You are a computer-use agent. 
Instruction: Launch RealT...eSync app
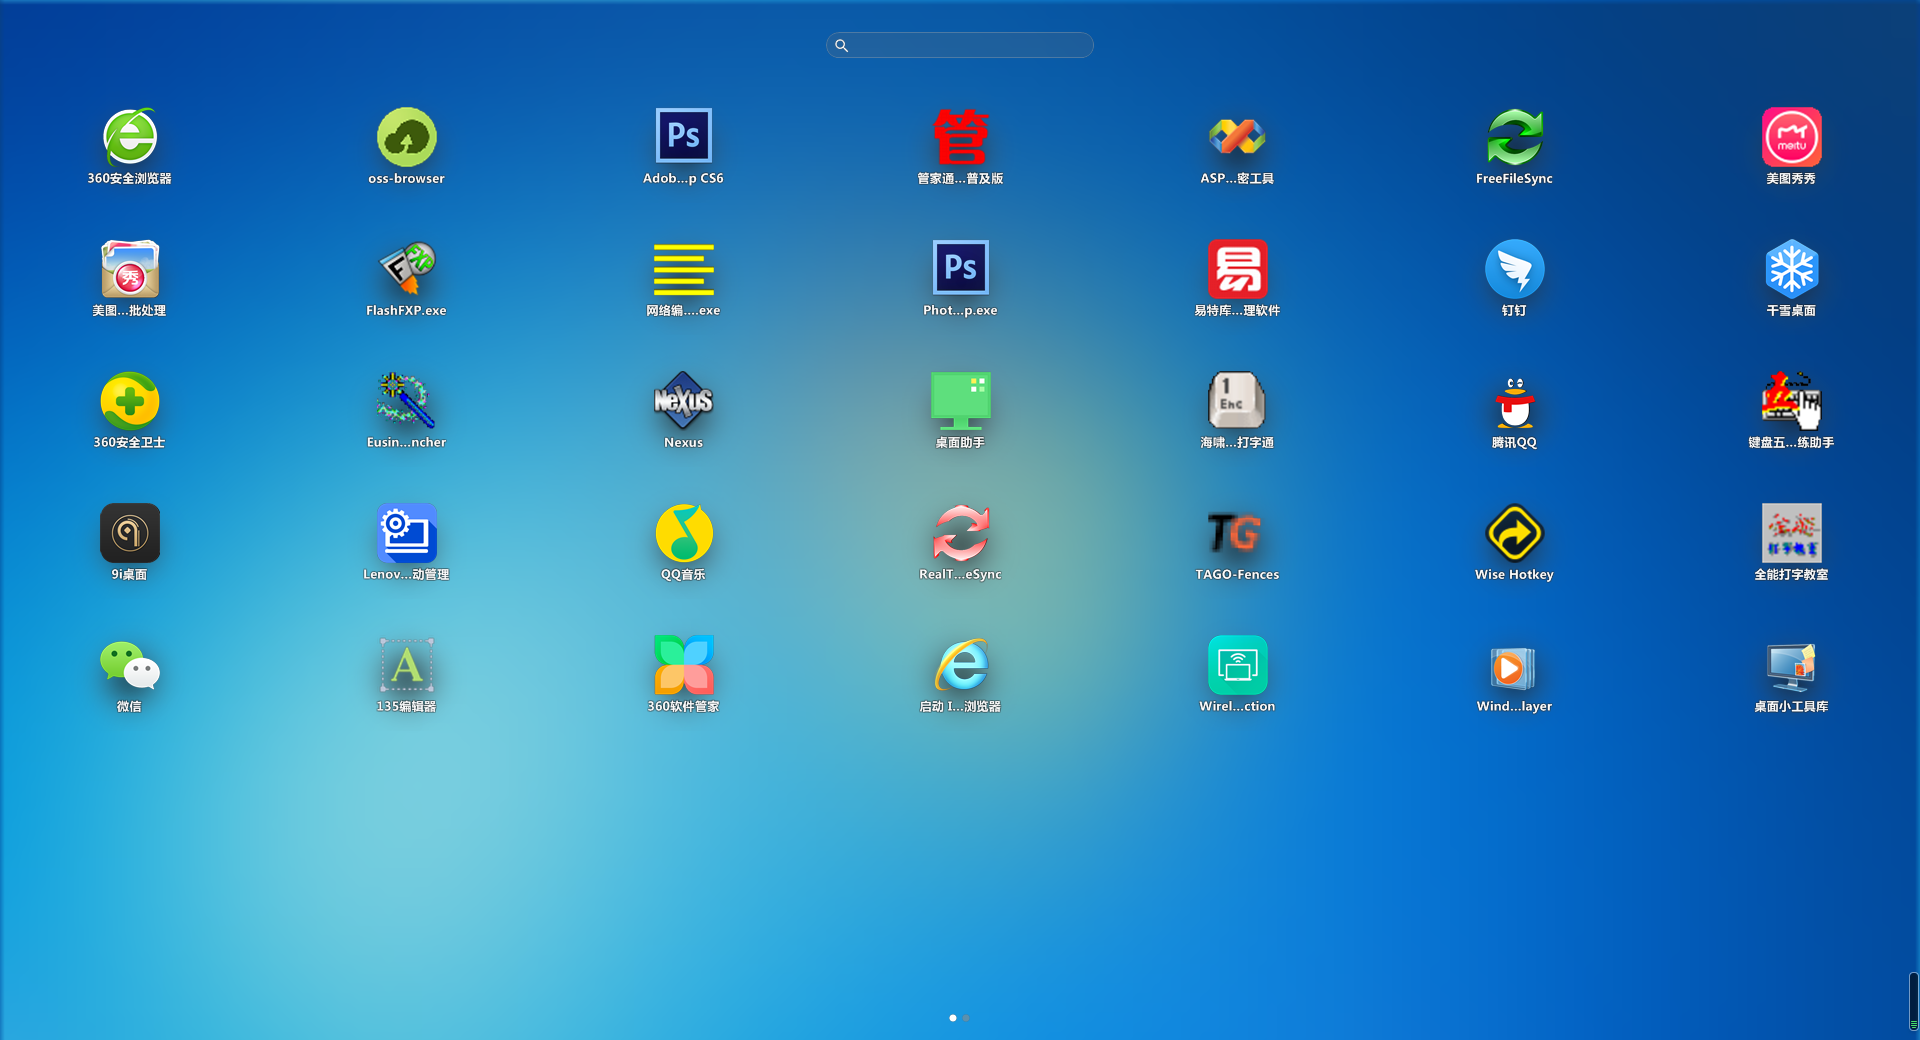pyautogui.click(x=961, y=533)
